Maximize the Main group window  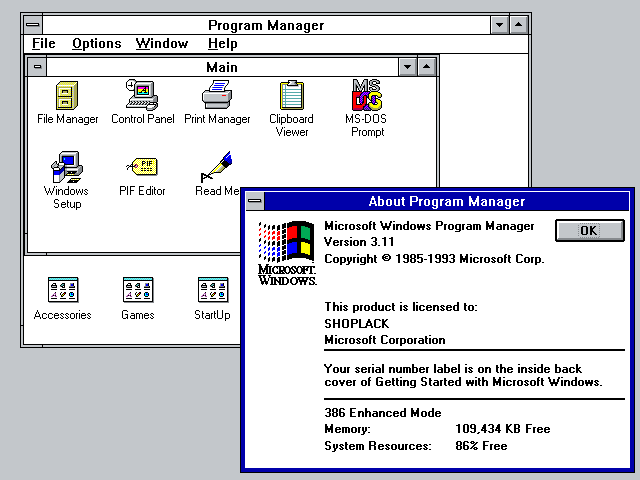(427, 67)
